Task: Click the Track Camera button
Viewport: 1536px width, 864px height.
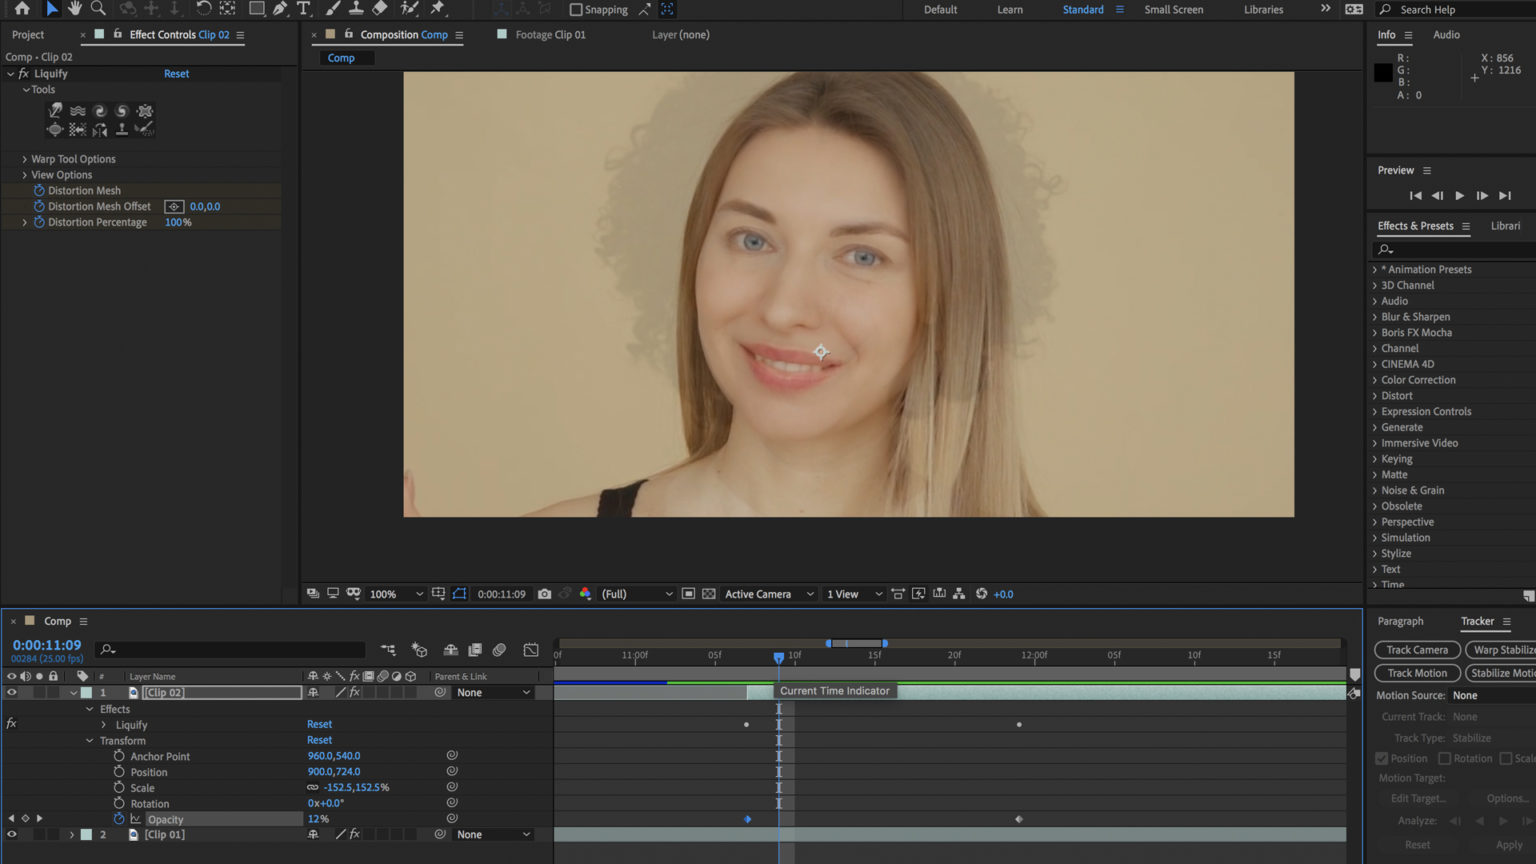Action: [x=1417, y=649]
